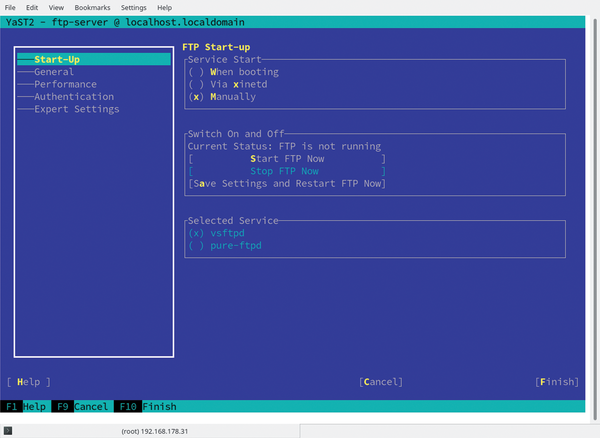Select the Expert Settings tree entry
Screen dimensions: 600x438
coord(77,109)
